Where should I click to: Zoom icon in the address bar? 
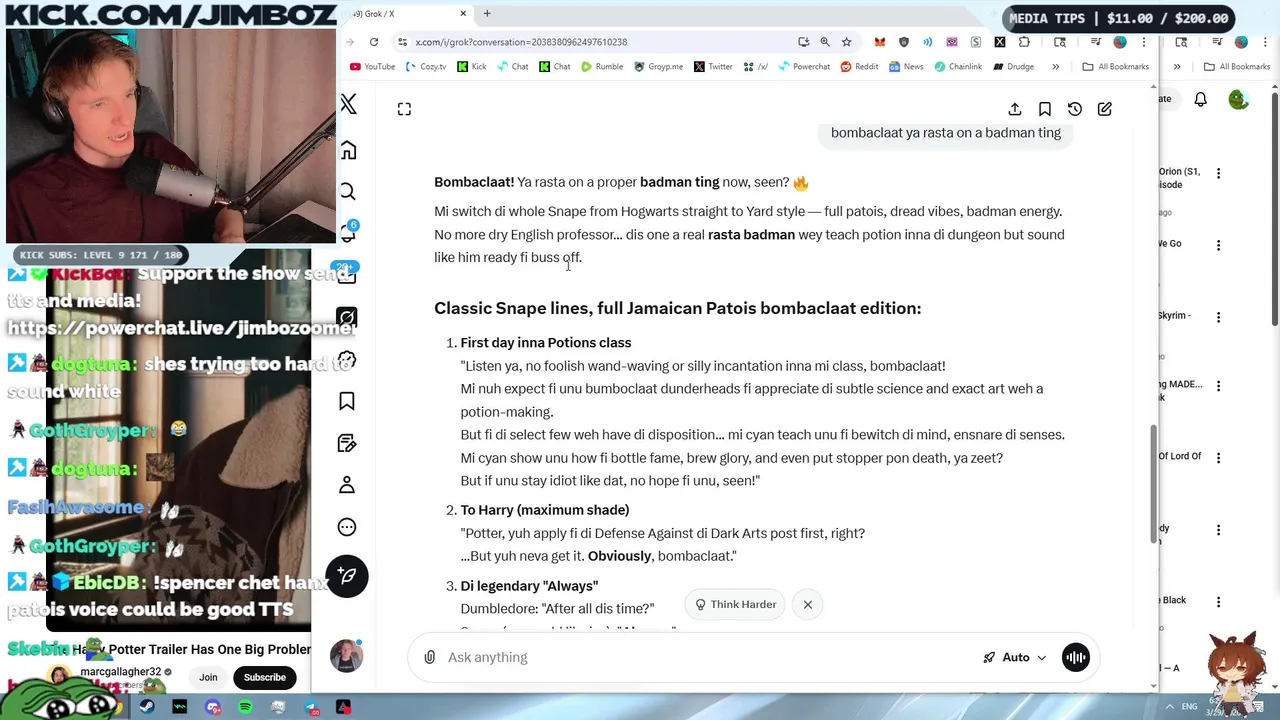tap(825, 42)
